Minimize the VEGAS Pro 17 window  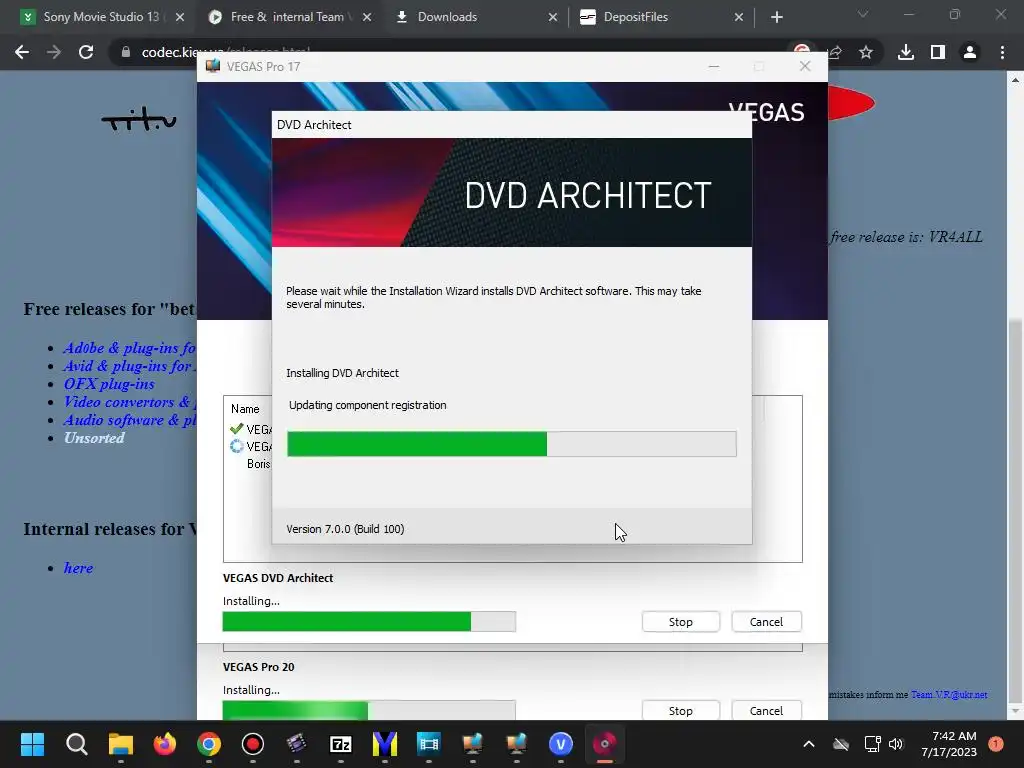pyautogui.click(x=714, y=67)
